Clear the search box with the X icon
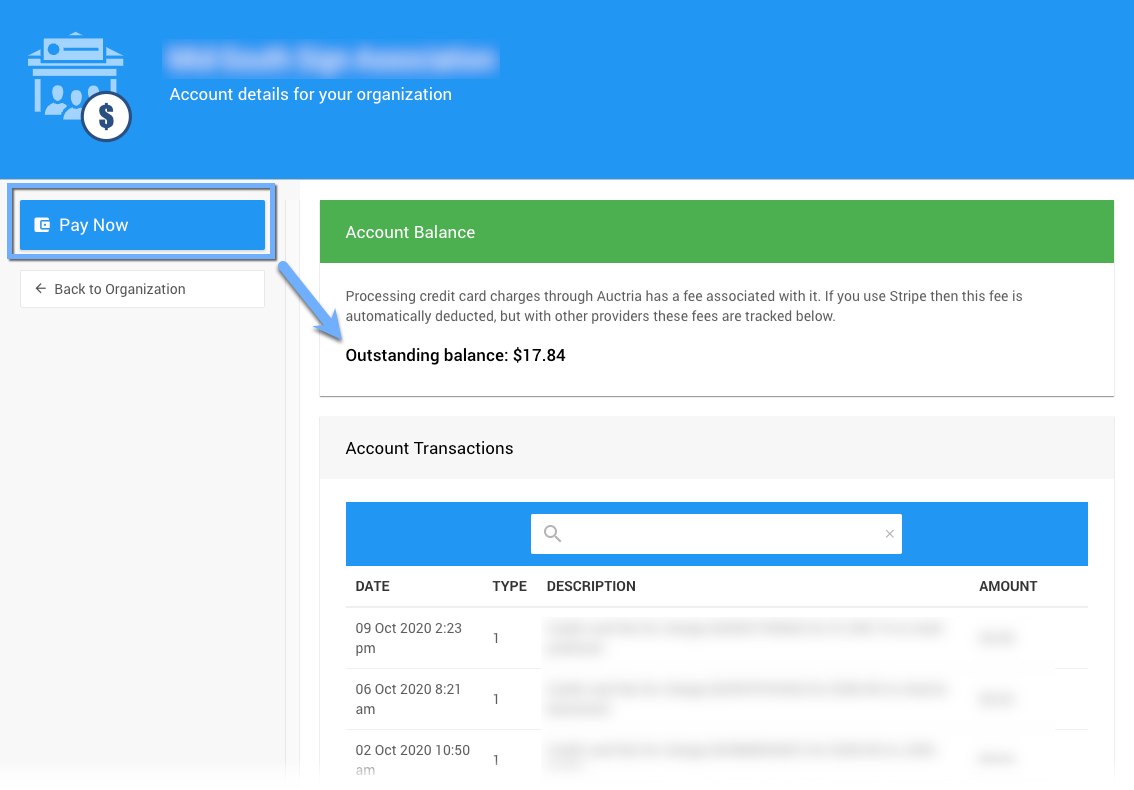The width and height of the screenshot is (1134, 790). coord(889,534)
